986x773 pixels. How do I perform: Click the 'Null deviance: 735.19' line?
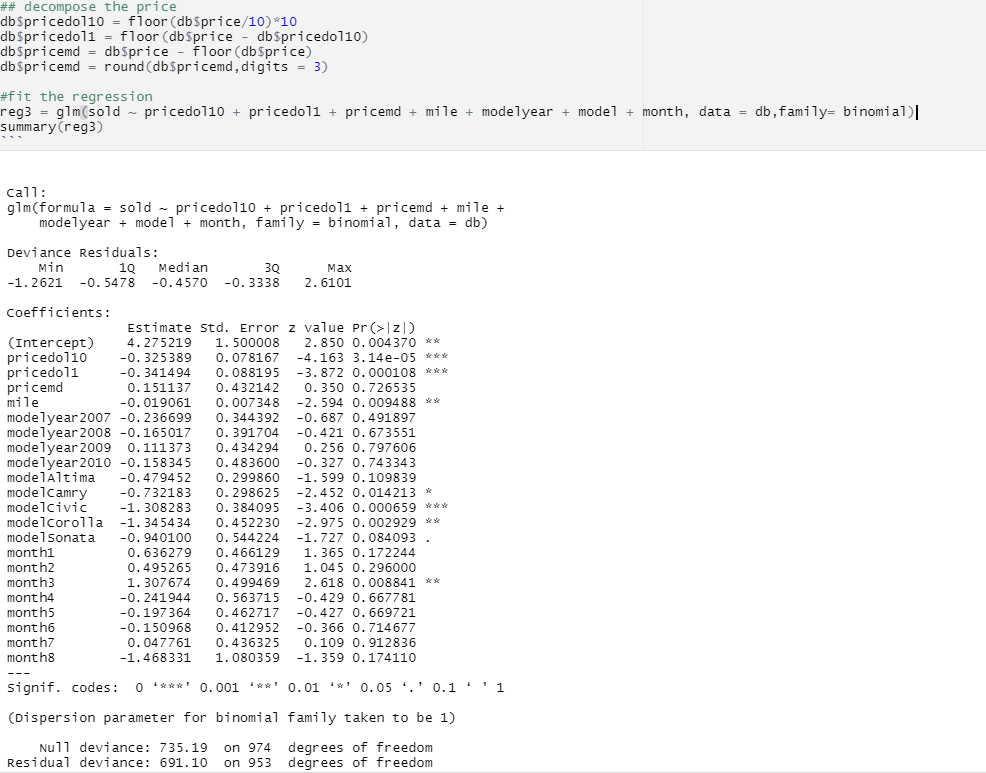(x=236, y=748)
